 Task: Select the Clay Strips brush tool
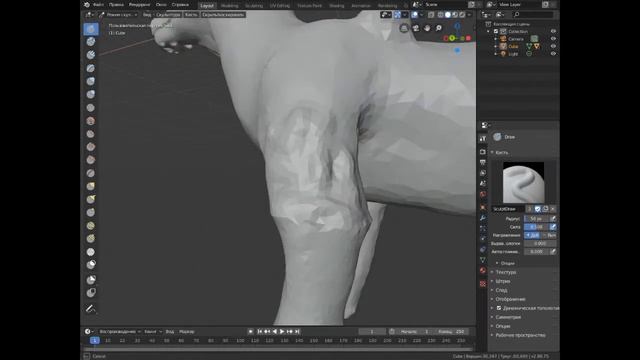coord(91,55)
